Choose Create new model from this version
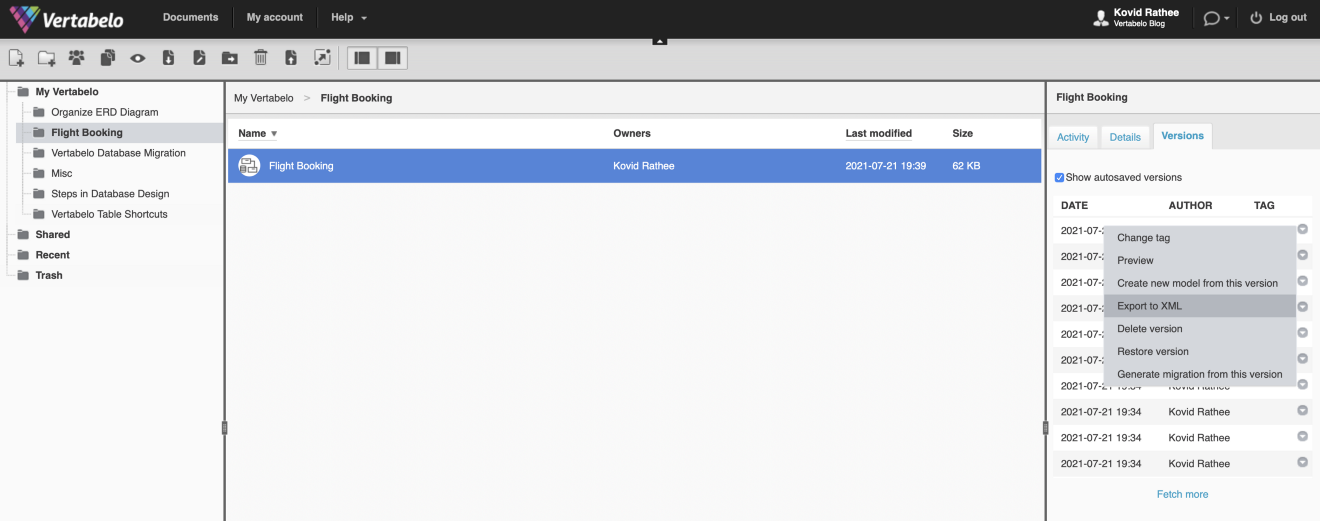Viewport: 1320px width, 521px height. pyautogui.click(x=1200, y=283)
